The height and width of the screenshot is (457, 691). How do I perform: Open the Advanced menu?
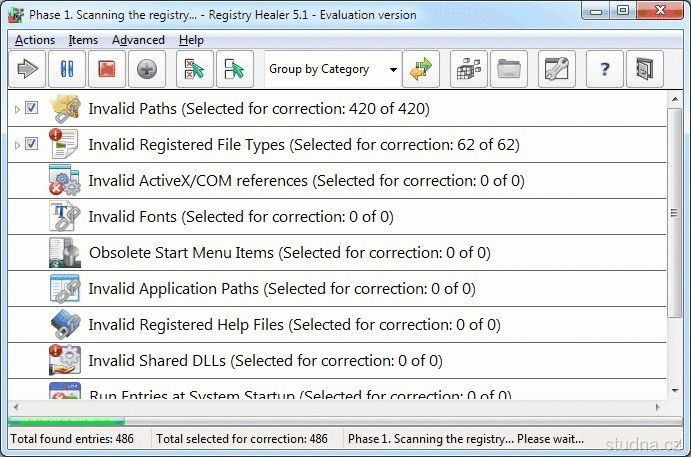click(138, 40)
